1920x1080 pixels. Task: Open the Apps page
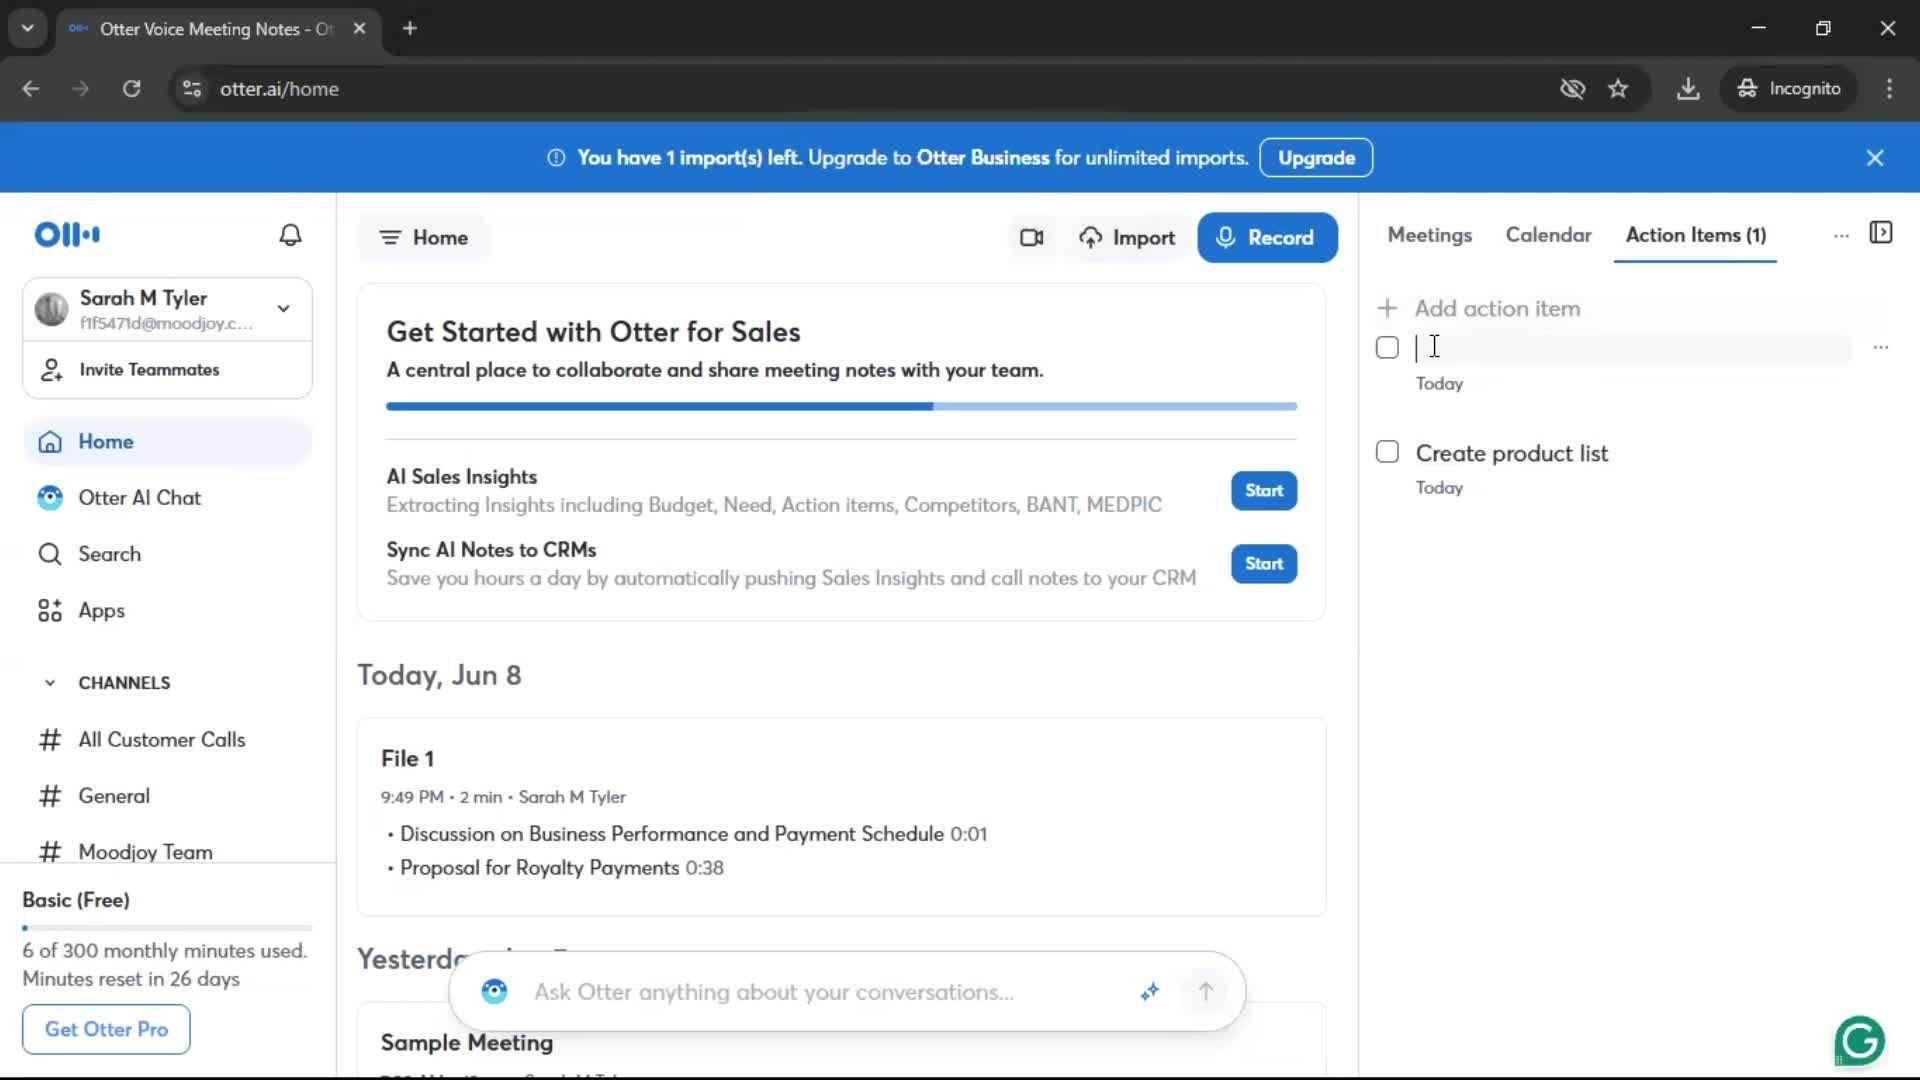(x=168, y=611)
